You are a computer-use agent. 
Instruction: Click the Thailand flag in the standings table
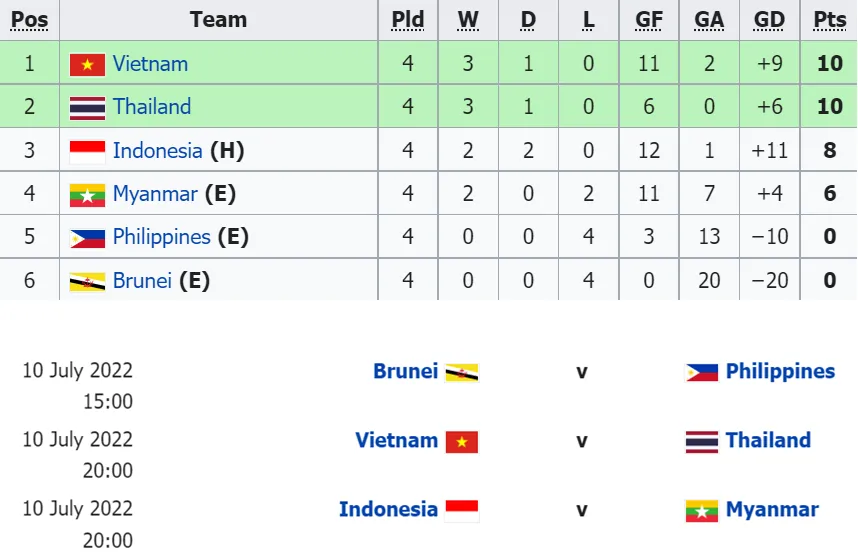coord(87,107)
